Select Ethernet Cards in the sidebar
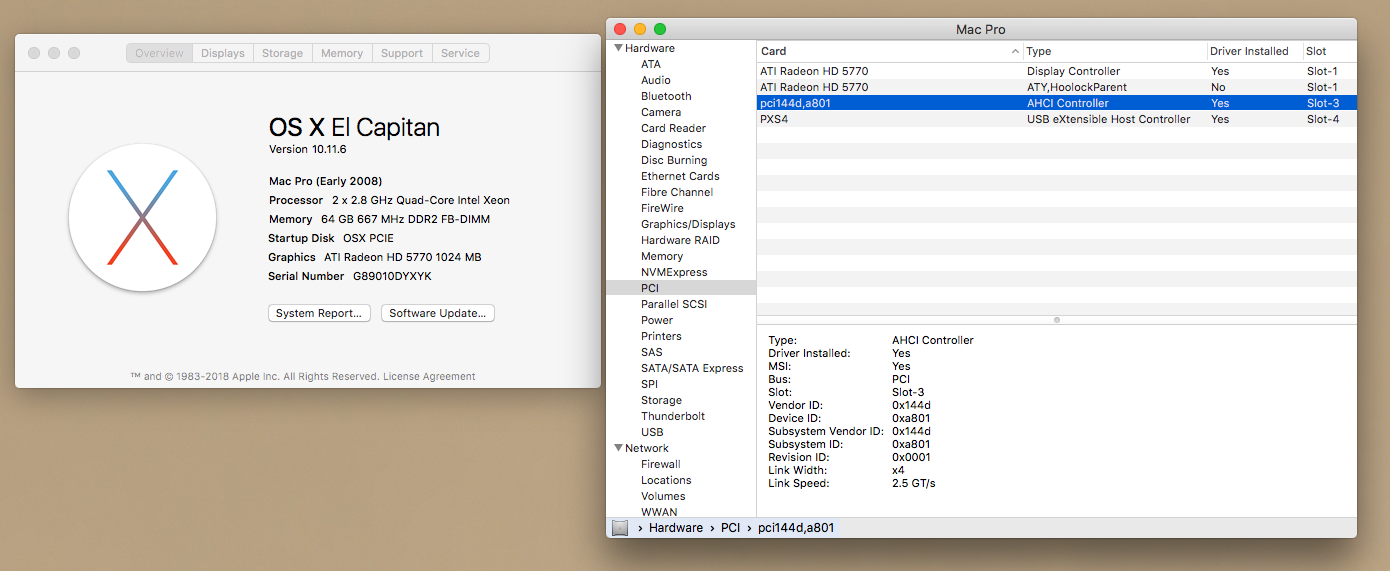1390x571 pixels. pos(680,176)
